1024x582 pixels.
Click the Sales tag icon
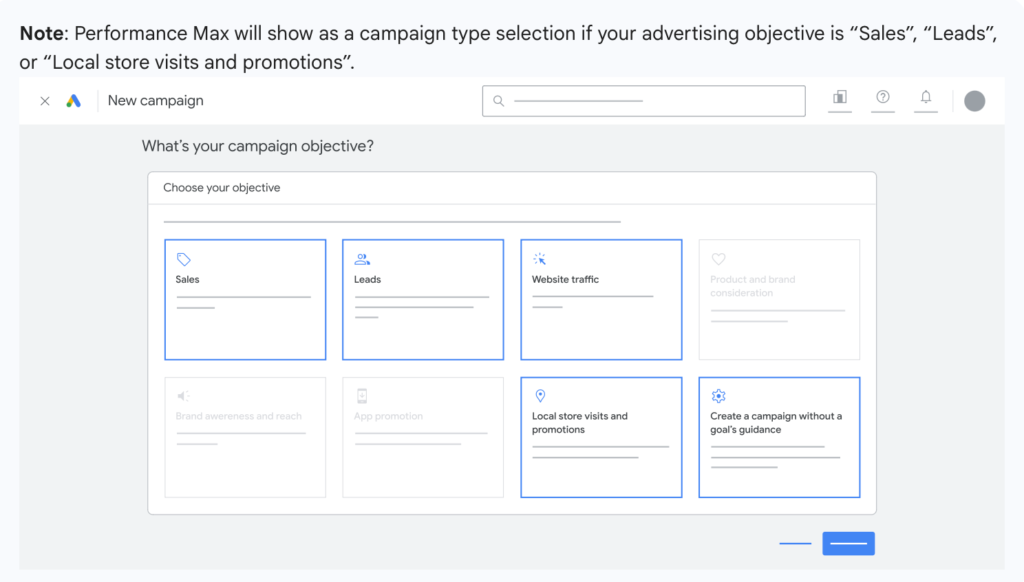point(183,259)
